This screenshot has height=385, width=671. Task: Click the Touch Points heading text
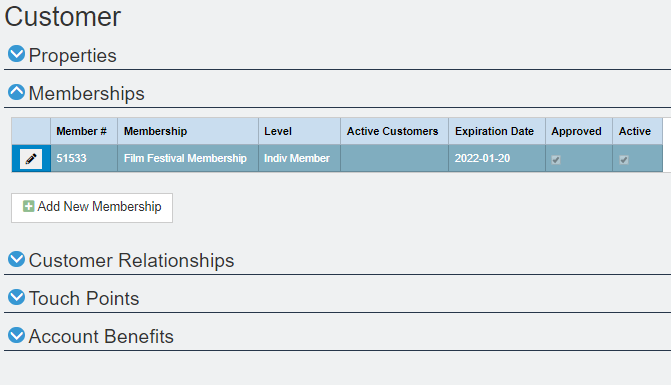point(84,299)
